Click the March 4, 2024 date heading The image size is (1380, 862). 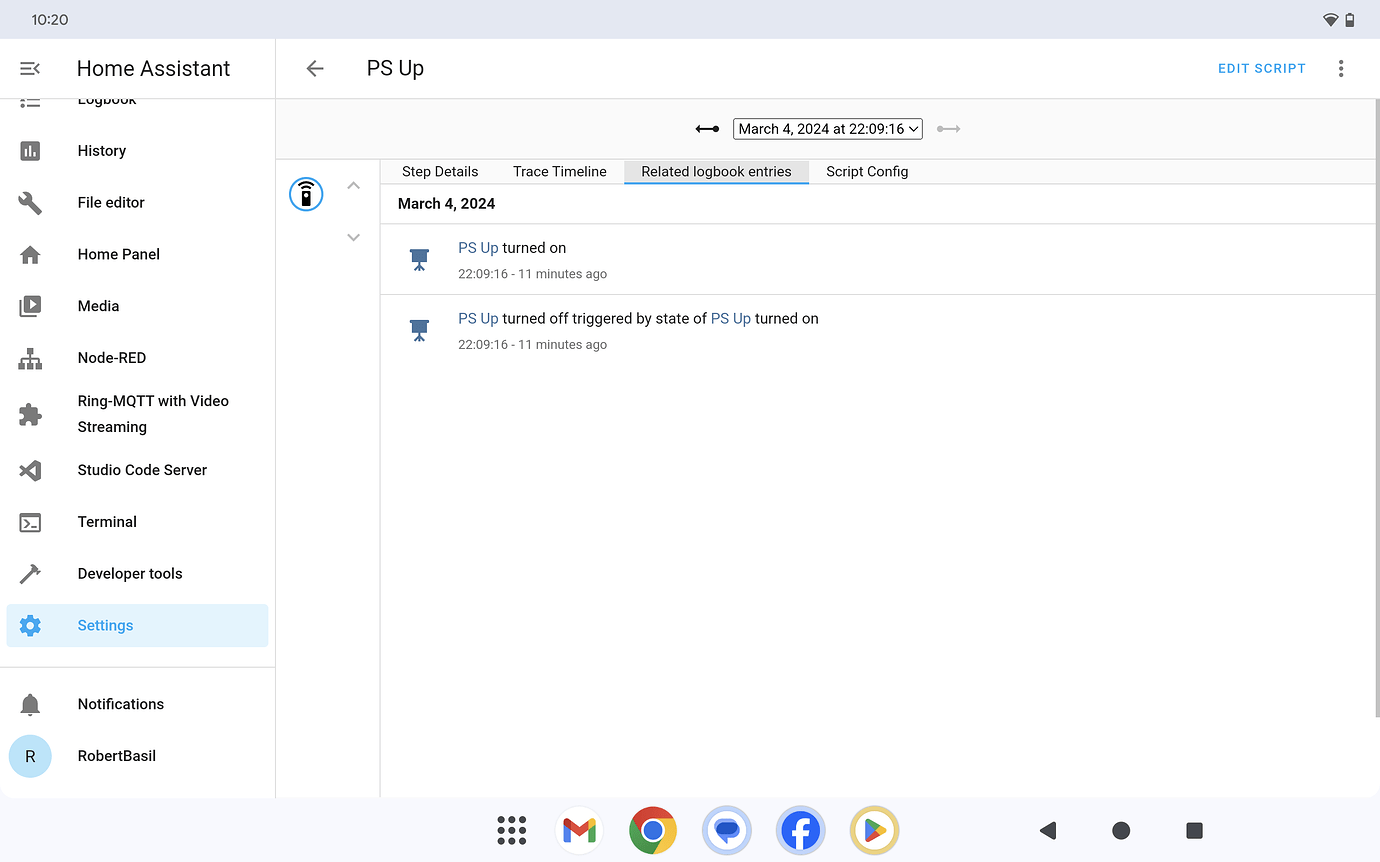pyautogui.click(x=446, y=204)
